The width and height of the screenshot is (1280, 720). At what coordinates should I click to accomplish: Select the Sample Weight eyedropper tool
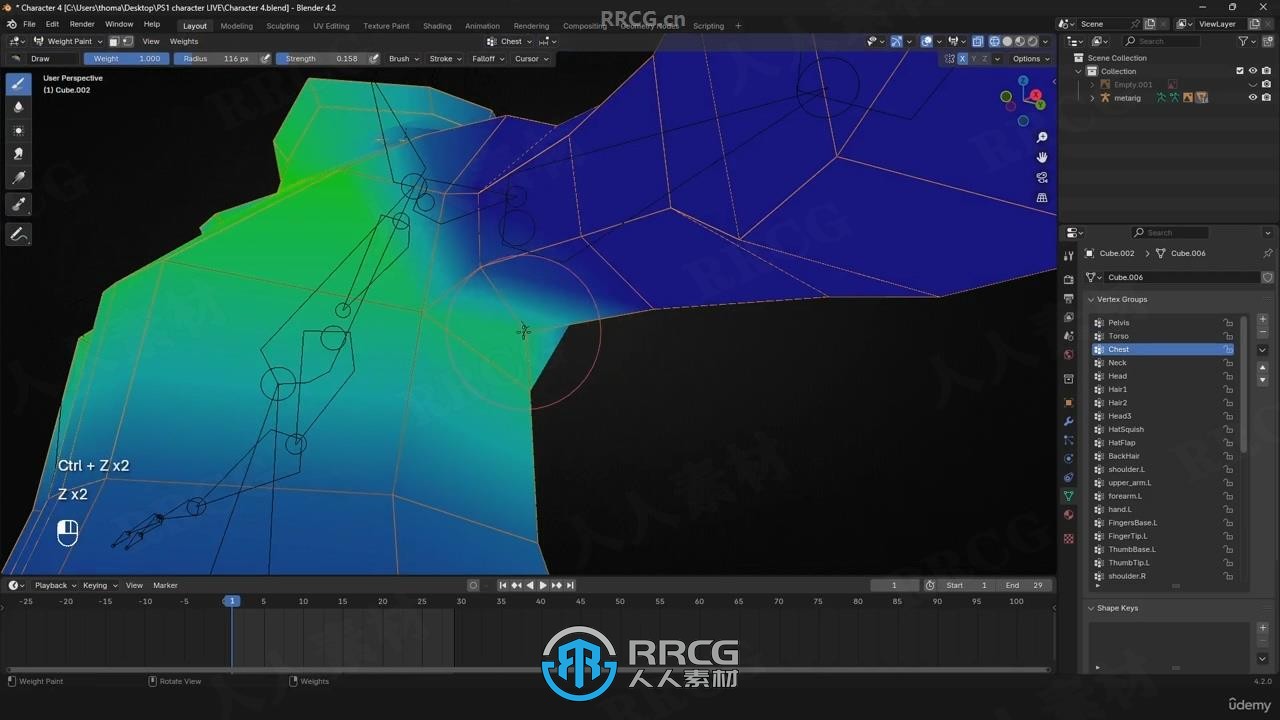coord(18,204)
